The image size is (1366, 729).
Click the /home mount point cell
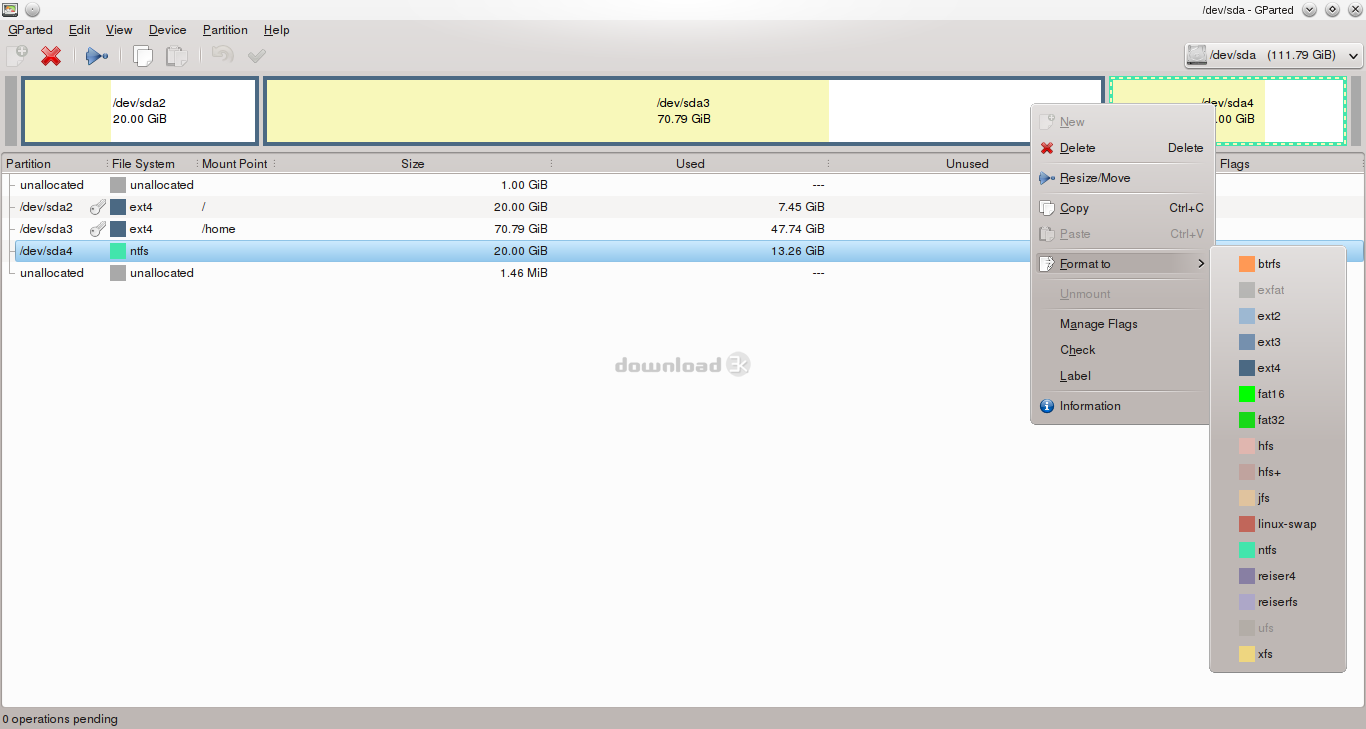219,229
